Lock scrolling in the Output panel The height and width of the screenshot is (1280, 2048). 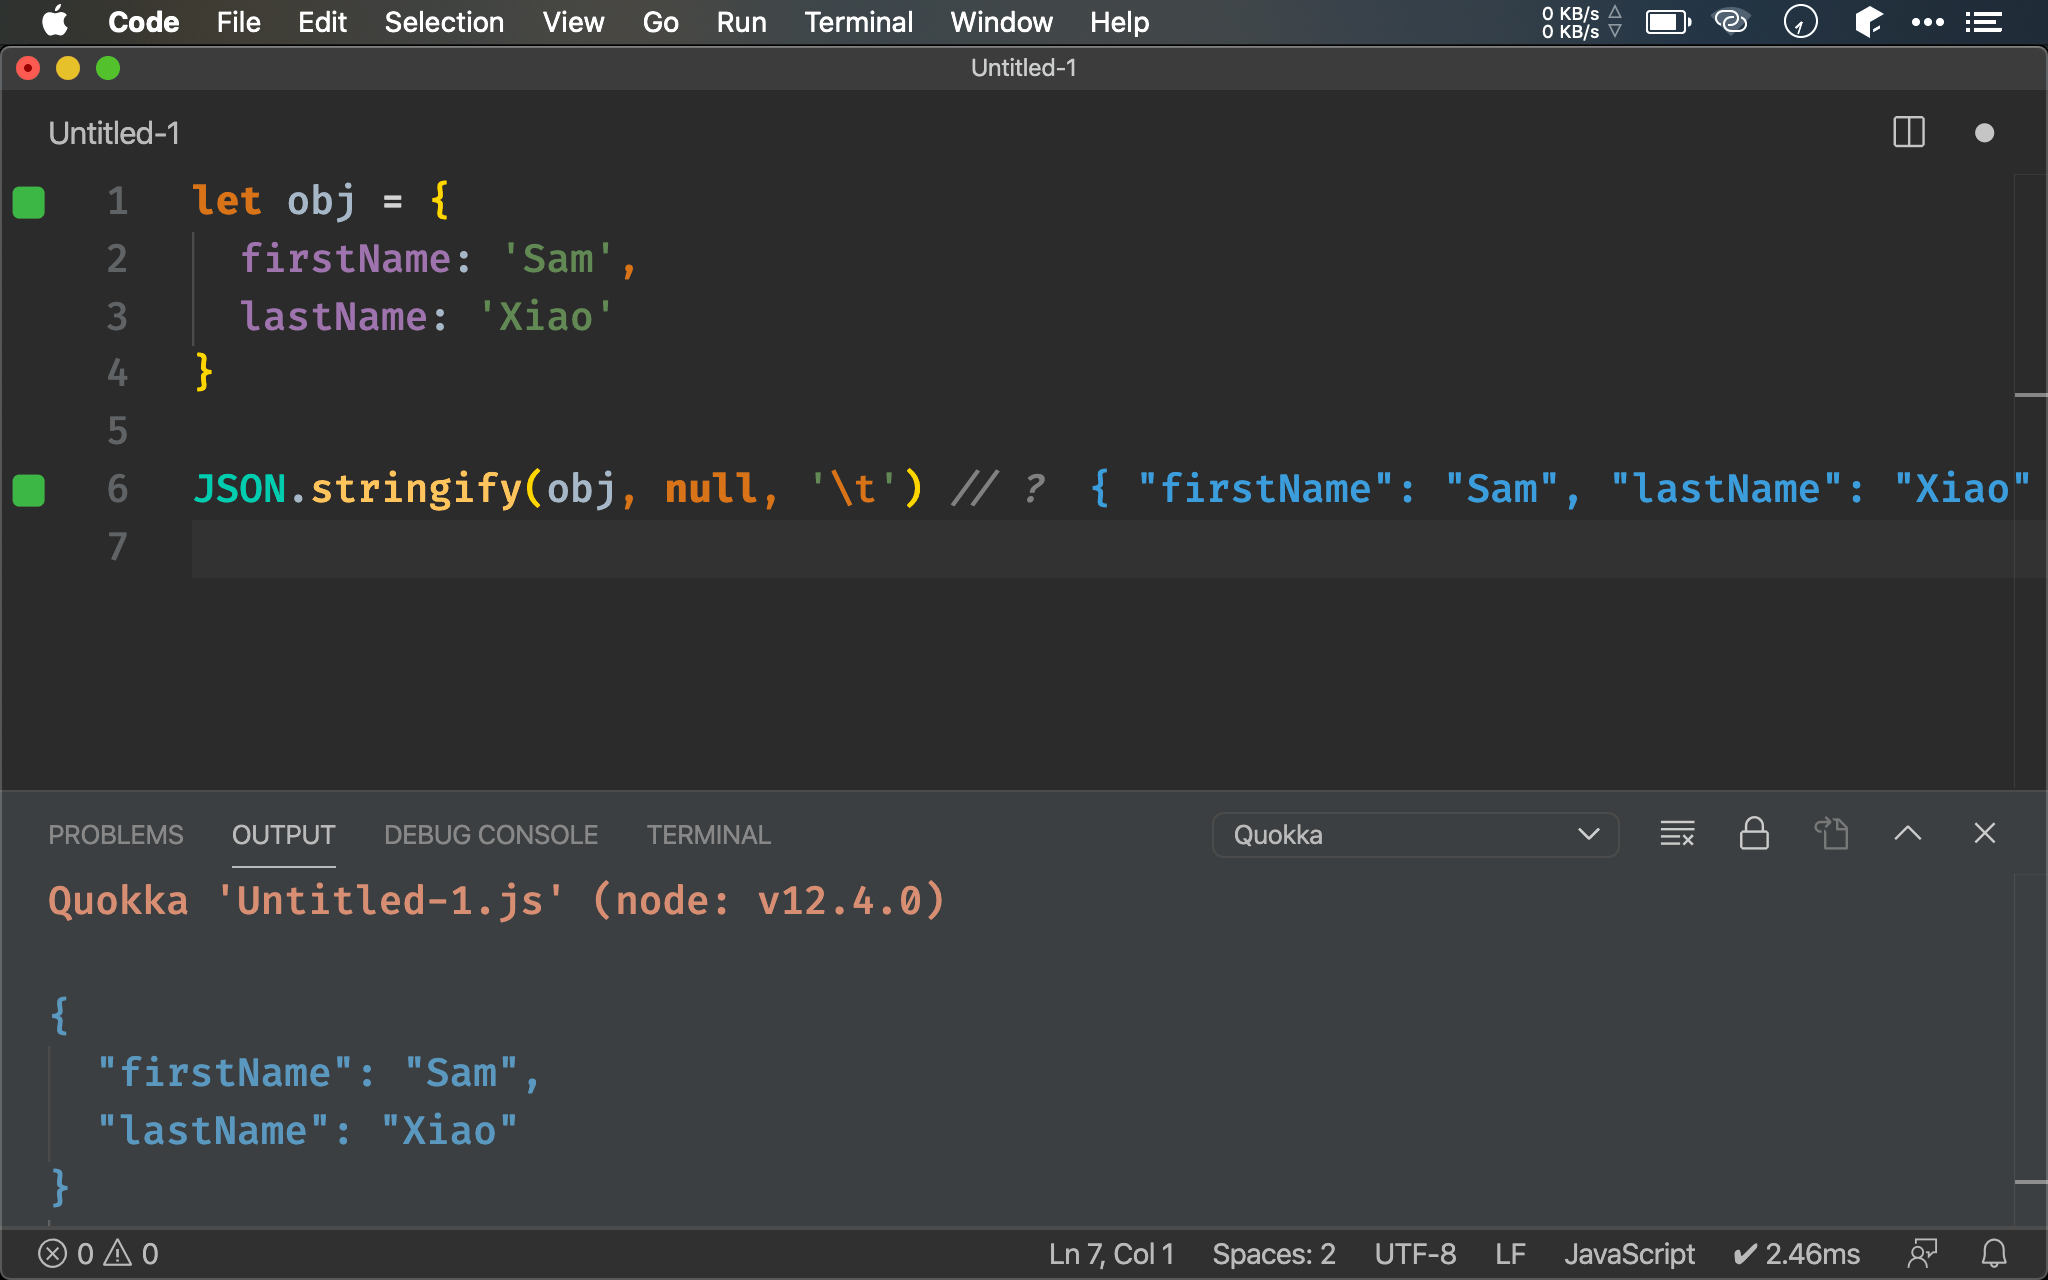pyautogui.click(x=1755, y=833)
